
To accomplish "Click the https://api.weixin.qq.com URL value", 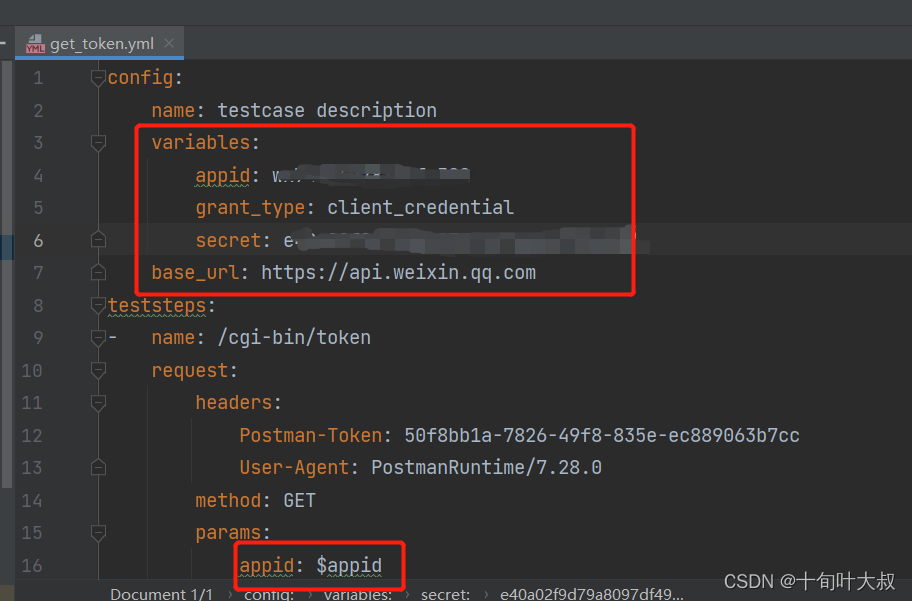I will [398, 273].
